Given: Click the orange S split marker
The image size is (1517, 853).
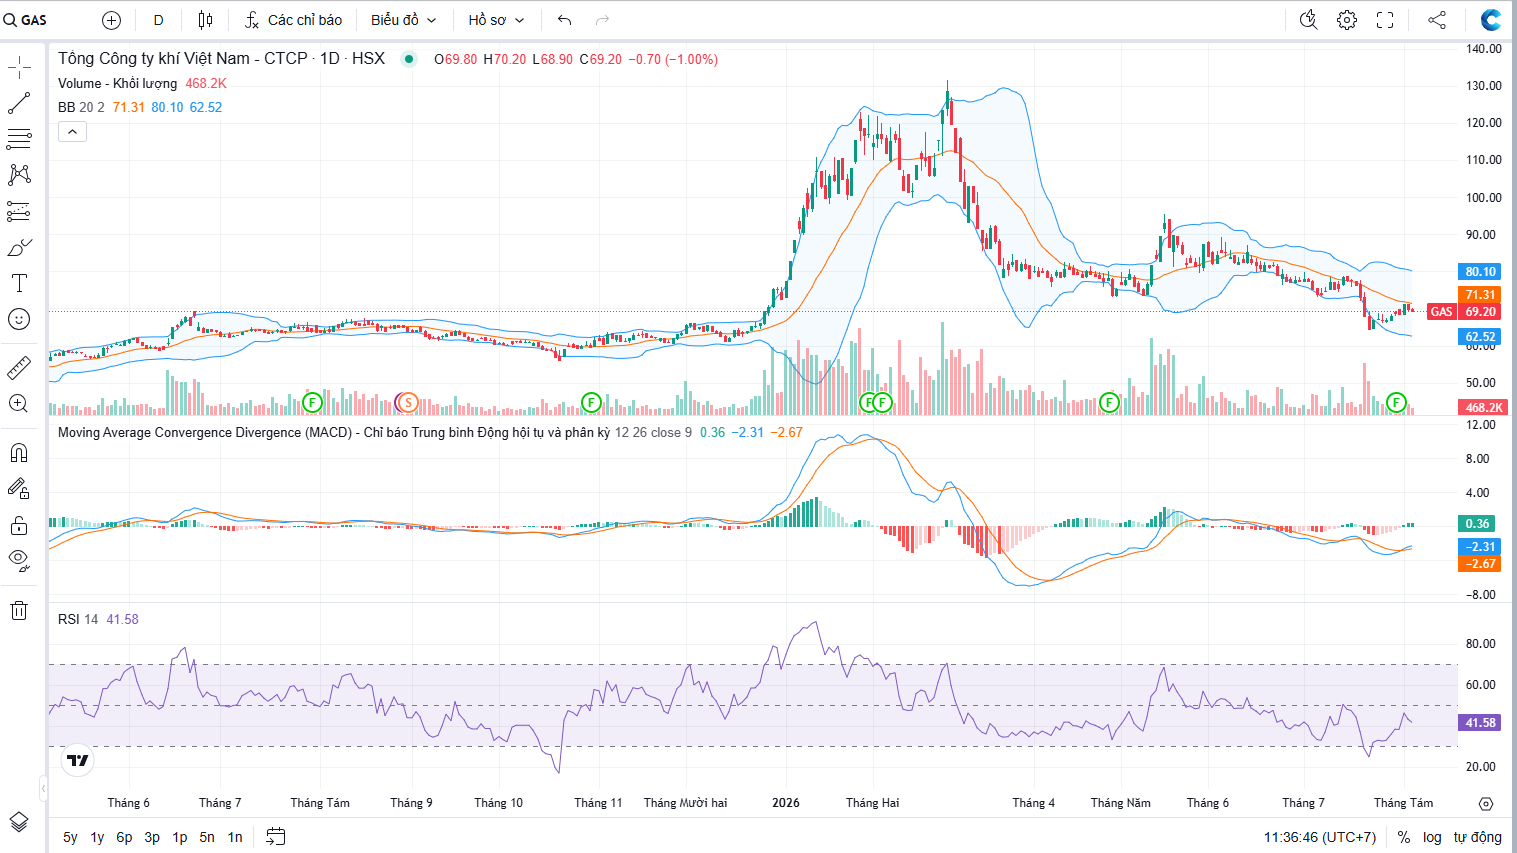Looking at the screenshot, I should pyautogui.click(x=407, y=402).
